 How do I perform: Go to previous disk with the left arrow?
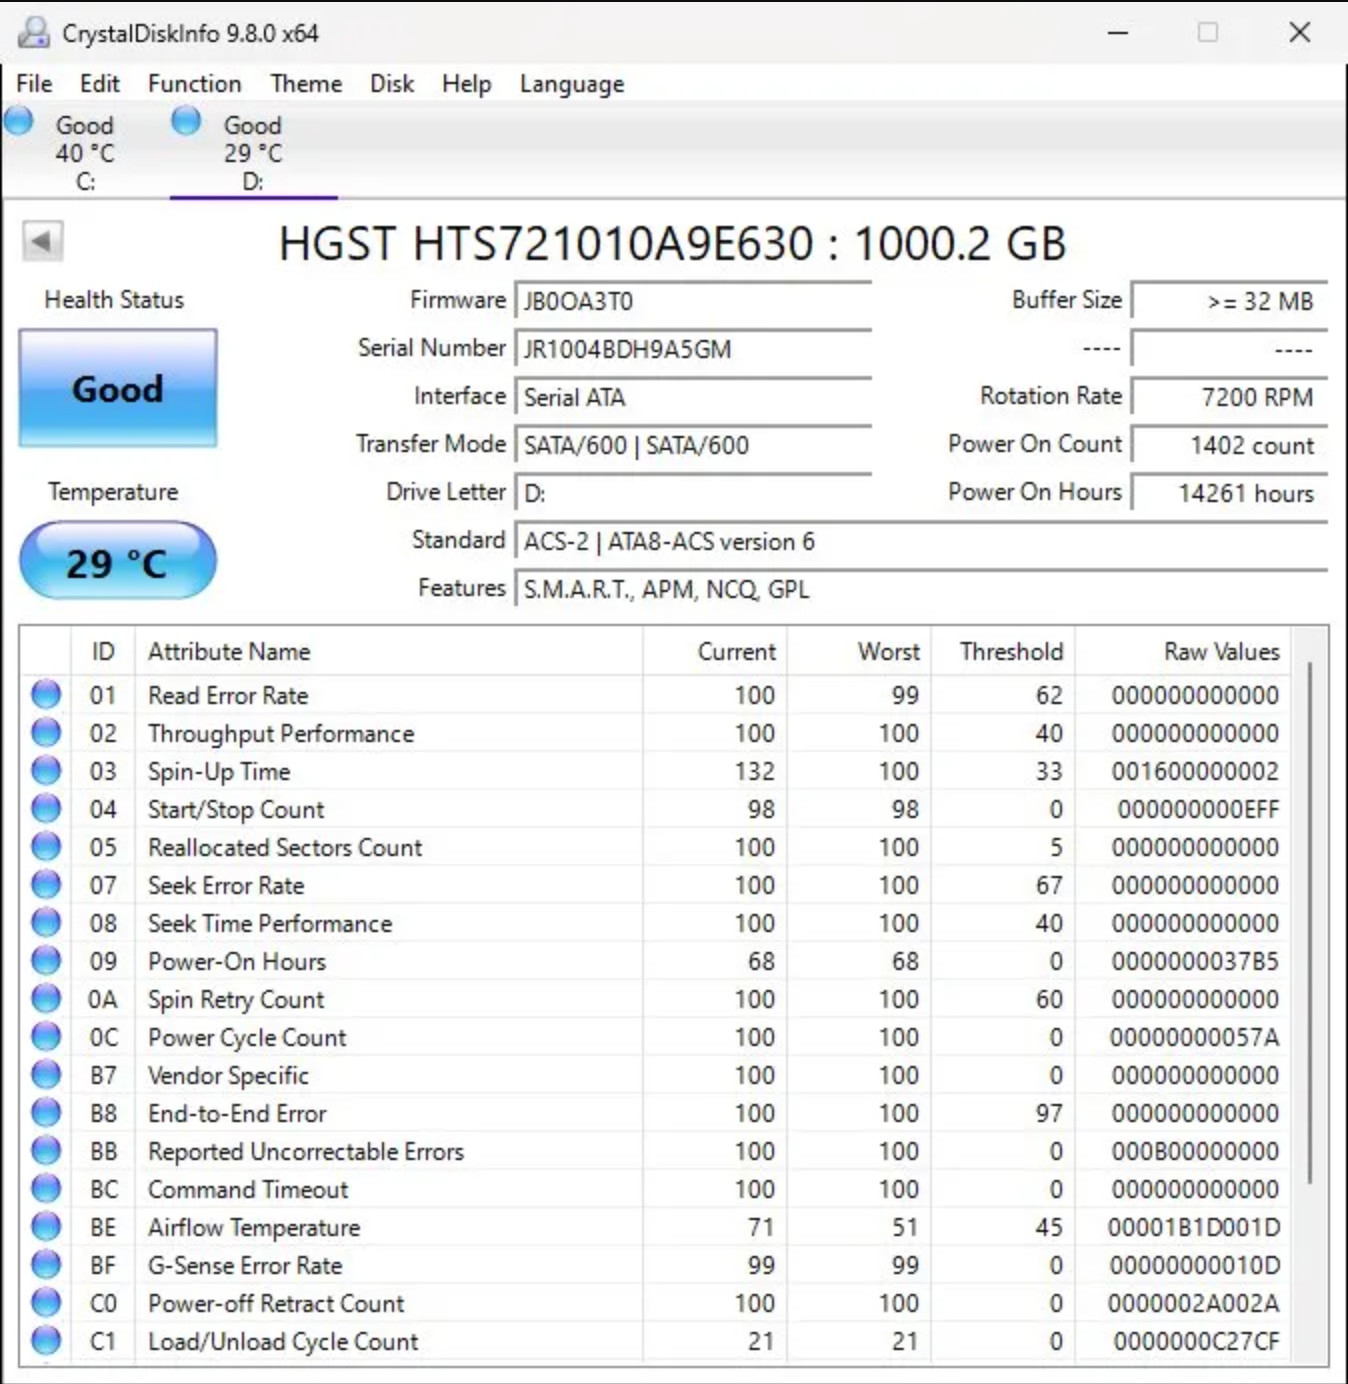click(42, 241)
